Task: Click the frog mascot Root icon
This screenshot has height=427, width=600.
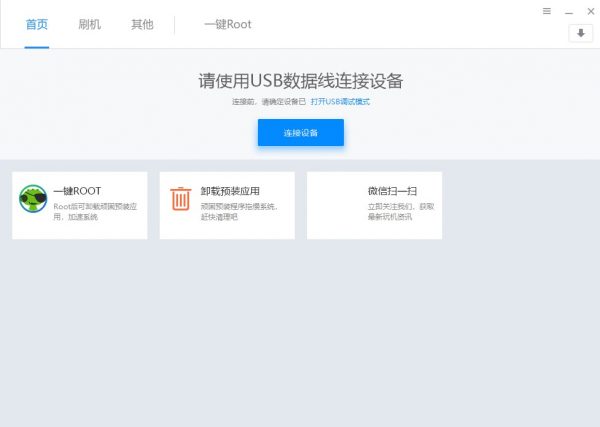Action: (x=33, y=199)
